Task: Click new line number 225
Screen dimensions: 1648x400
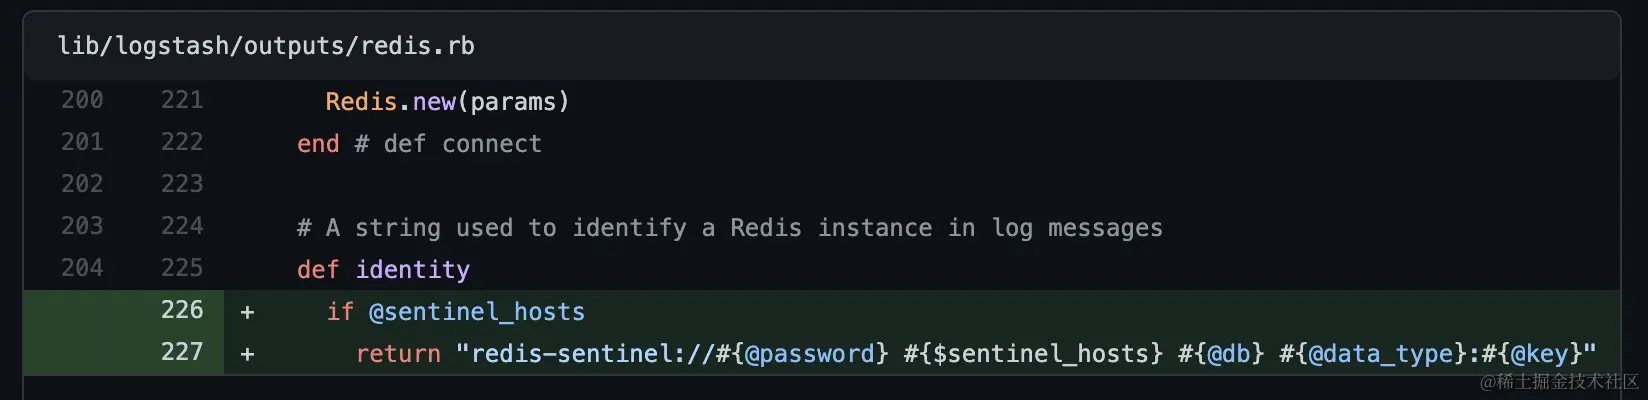Action: pos(182,268)
